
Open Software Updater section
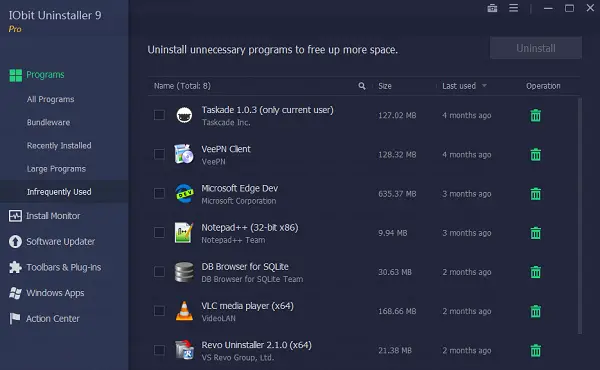point(60,242)
